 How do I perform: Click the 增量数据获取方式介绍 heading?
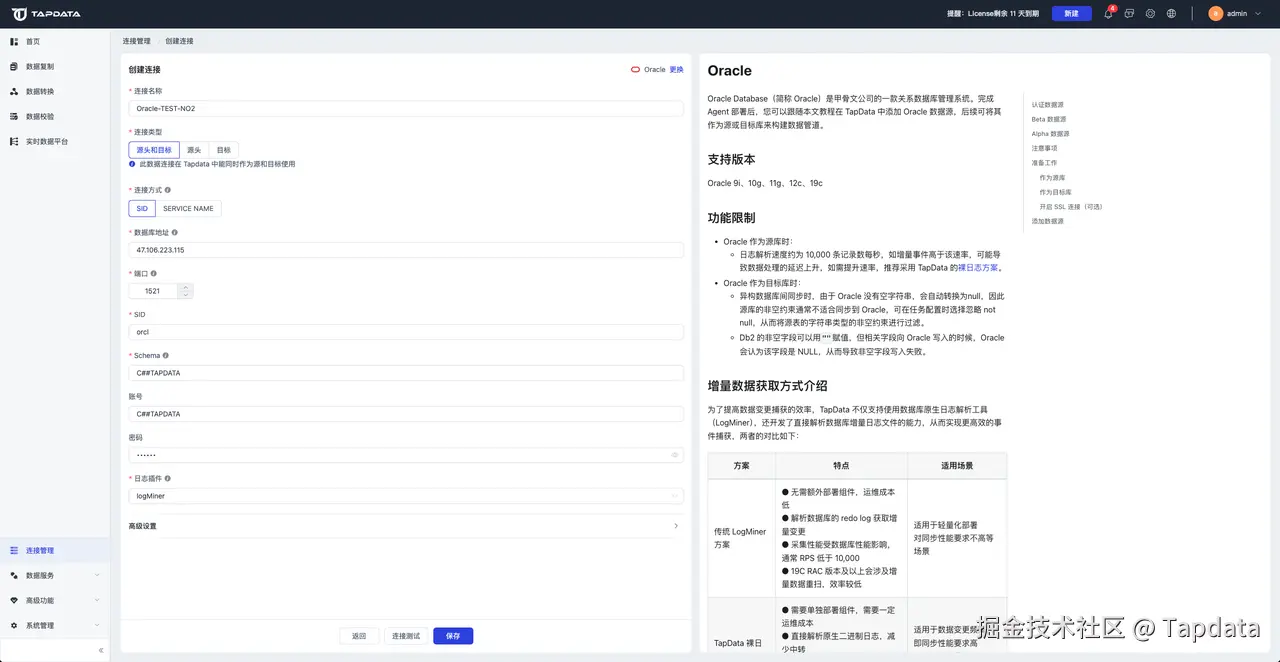click(767, 385)
